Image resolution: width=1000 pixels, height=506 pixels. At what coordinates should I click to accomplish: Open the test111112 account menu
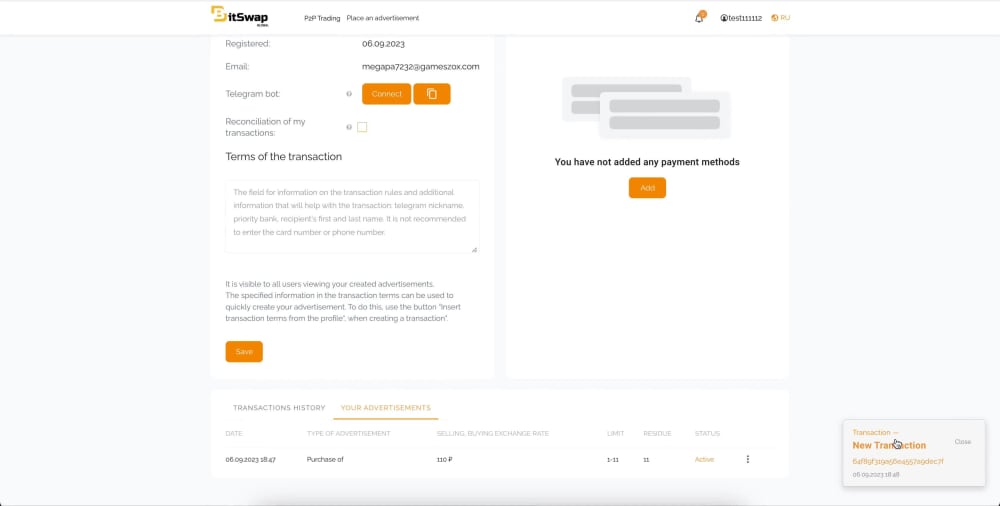pyautogui.click(x=745, y=18)
